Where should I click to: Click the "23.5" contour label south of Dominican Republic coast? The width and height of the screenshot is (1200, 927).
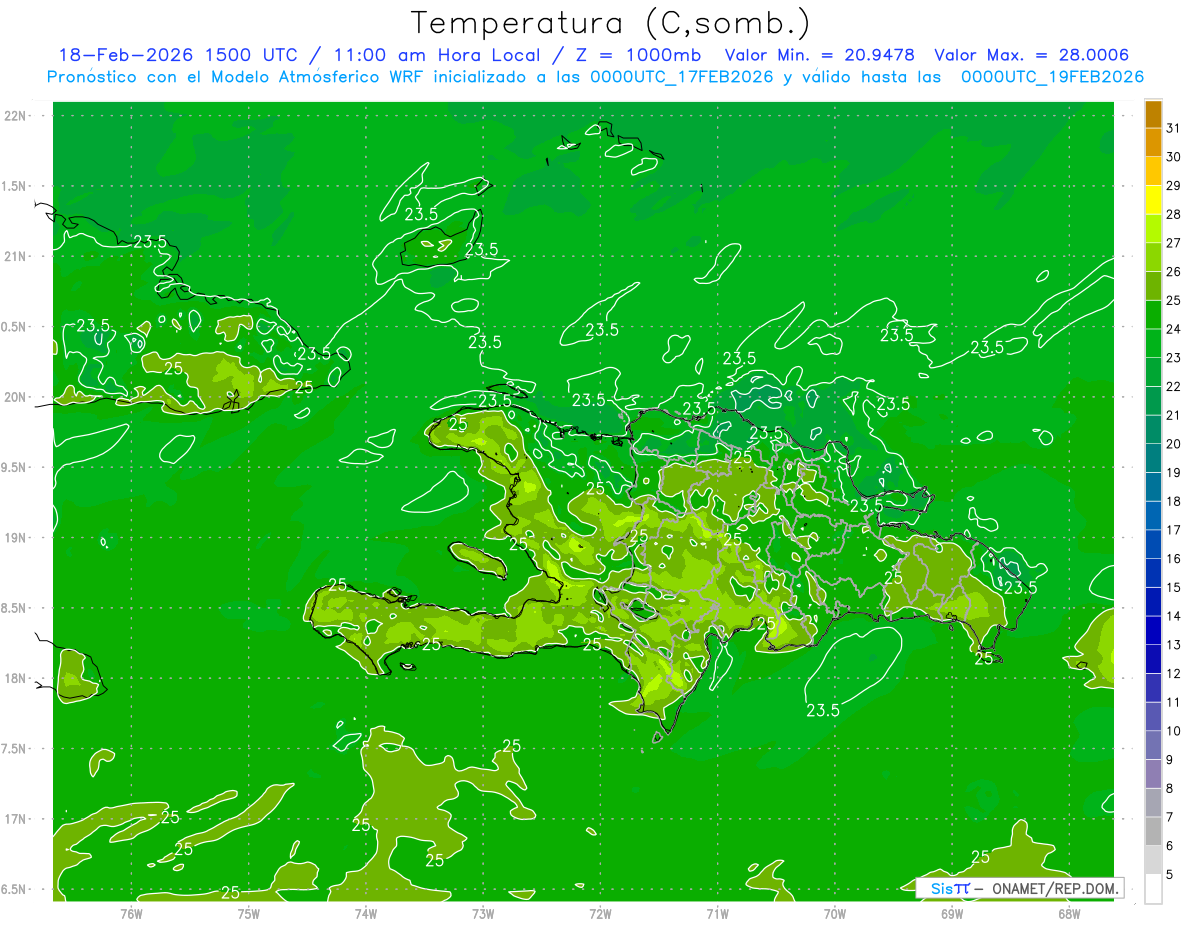tap(822, 711)
